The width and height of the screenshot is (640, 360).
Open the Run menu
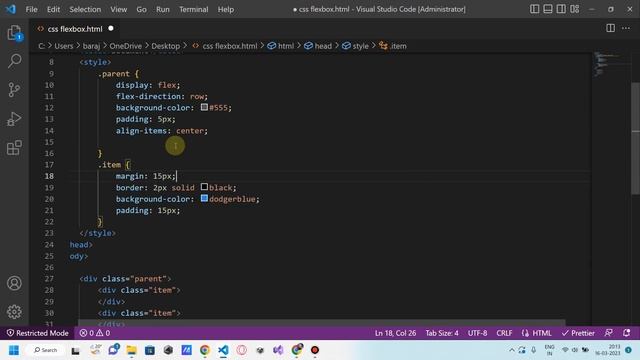click(x=162, y=9)
